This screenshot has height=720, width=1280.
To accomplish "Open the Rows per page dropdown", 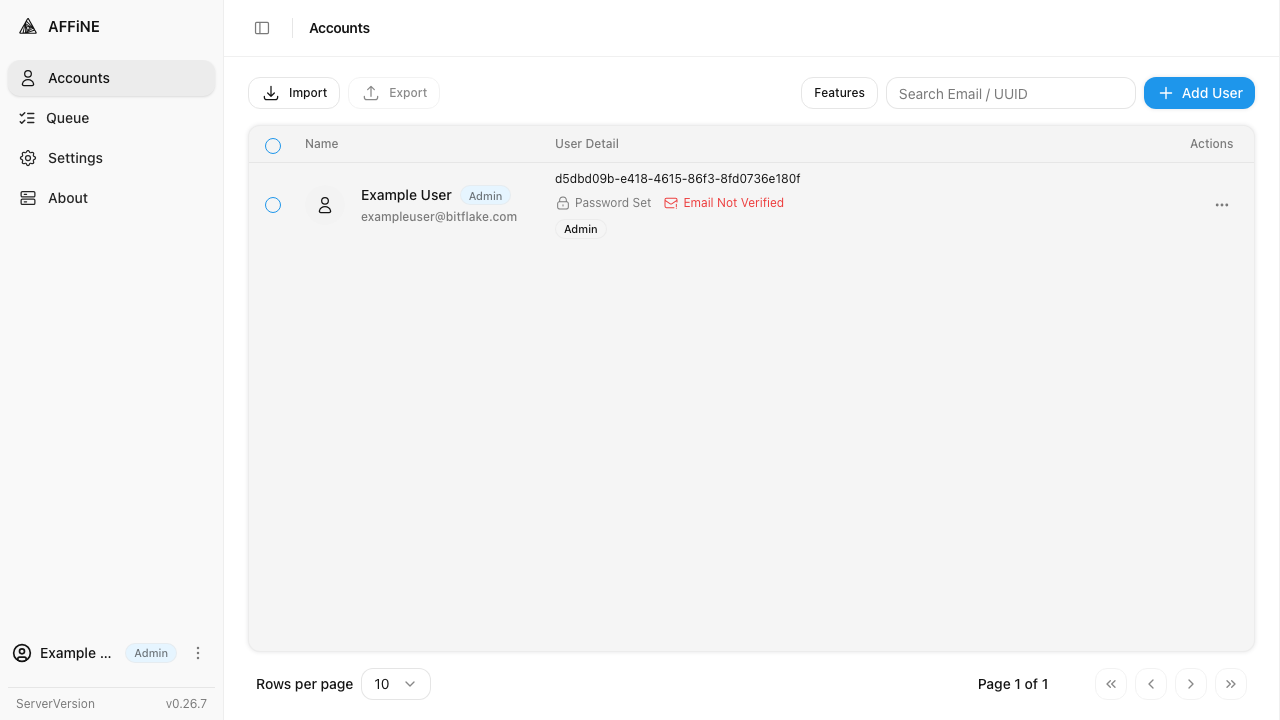I will pyautogui.click(x=396, y=684).
